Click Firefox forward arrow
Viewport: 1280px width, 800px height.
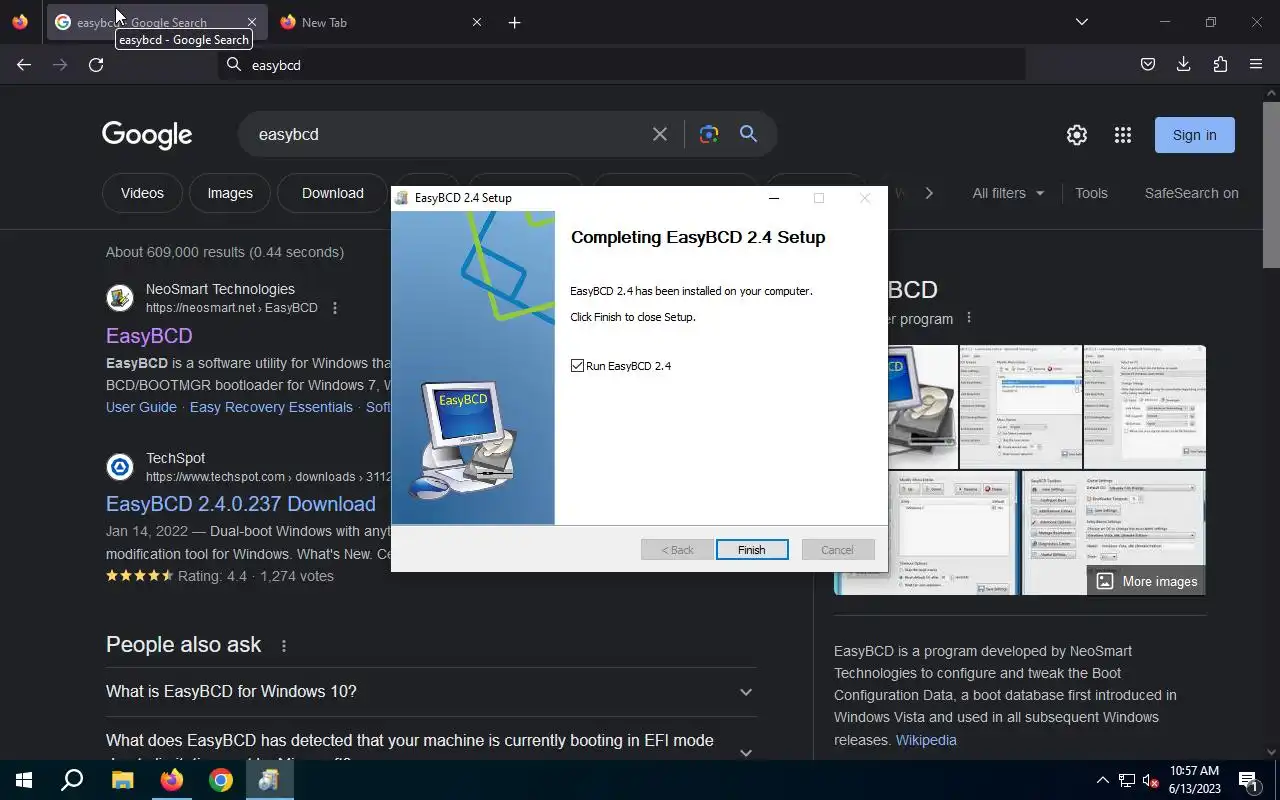60,65
